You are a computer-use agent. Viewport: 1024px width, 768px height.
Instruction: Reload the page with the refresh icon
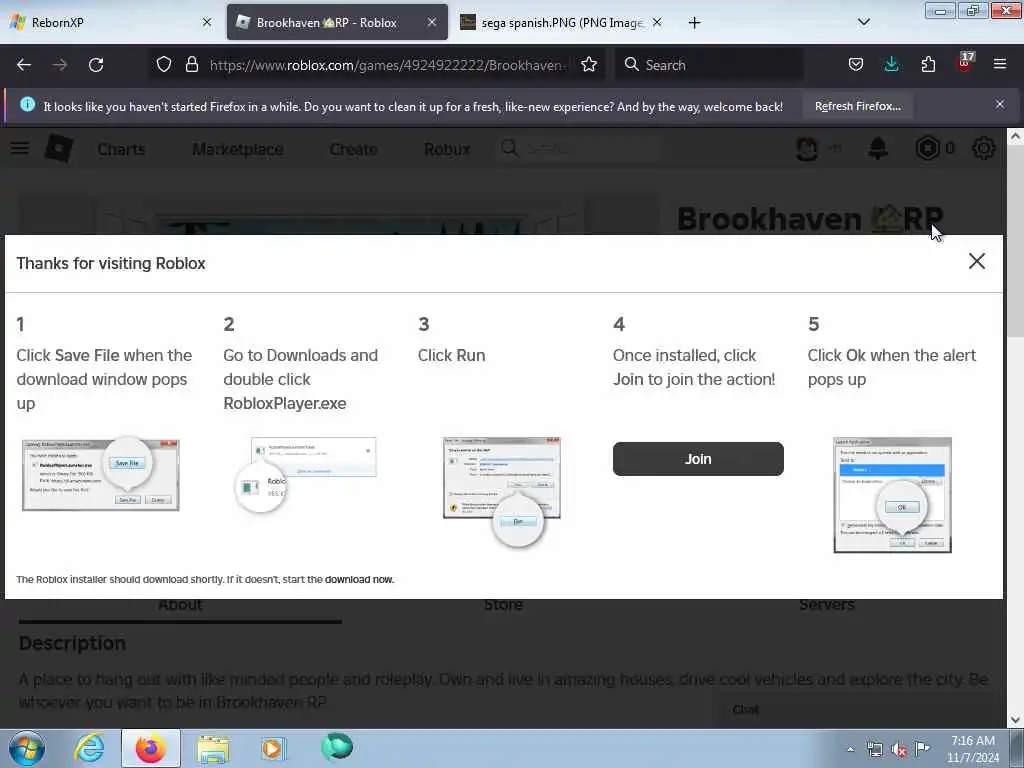[x=96, y=65]
